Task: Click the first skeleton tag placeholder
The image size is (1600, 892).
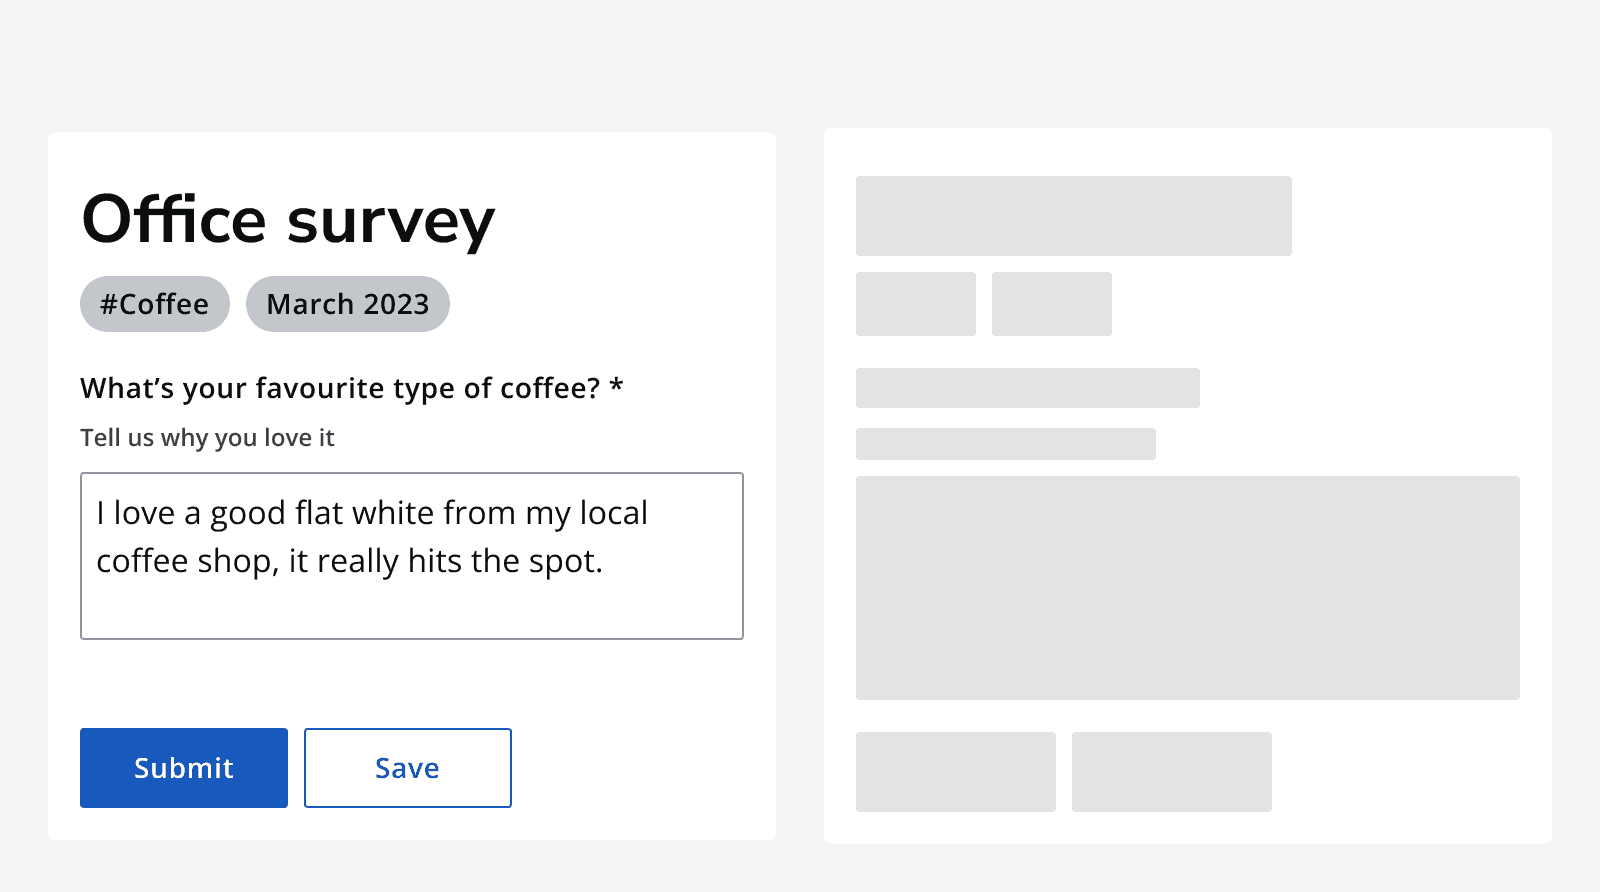Action: pos(916,304)
